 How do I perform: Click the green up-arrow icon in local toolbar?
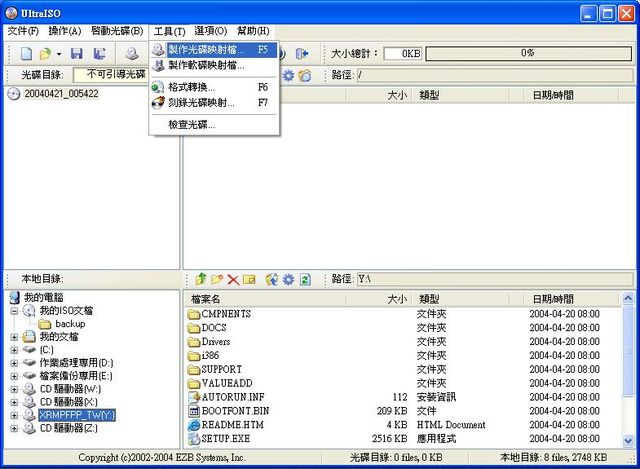201,279
